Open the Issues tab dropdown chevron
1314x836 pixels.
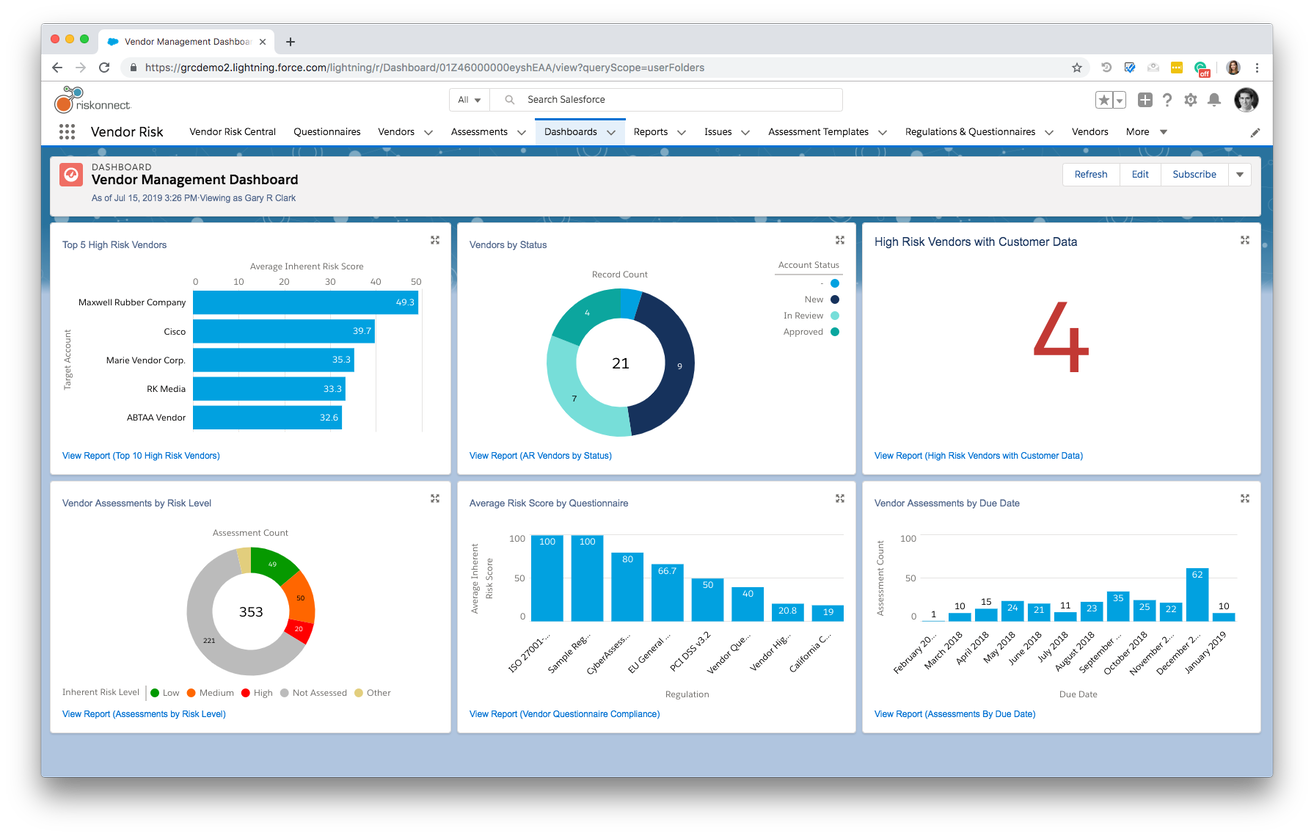(745, 132)
